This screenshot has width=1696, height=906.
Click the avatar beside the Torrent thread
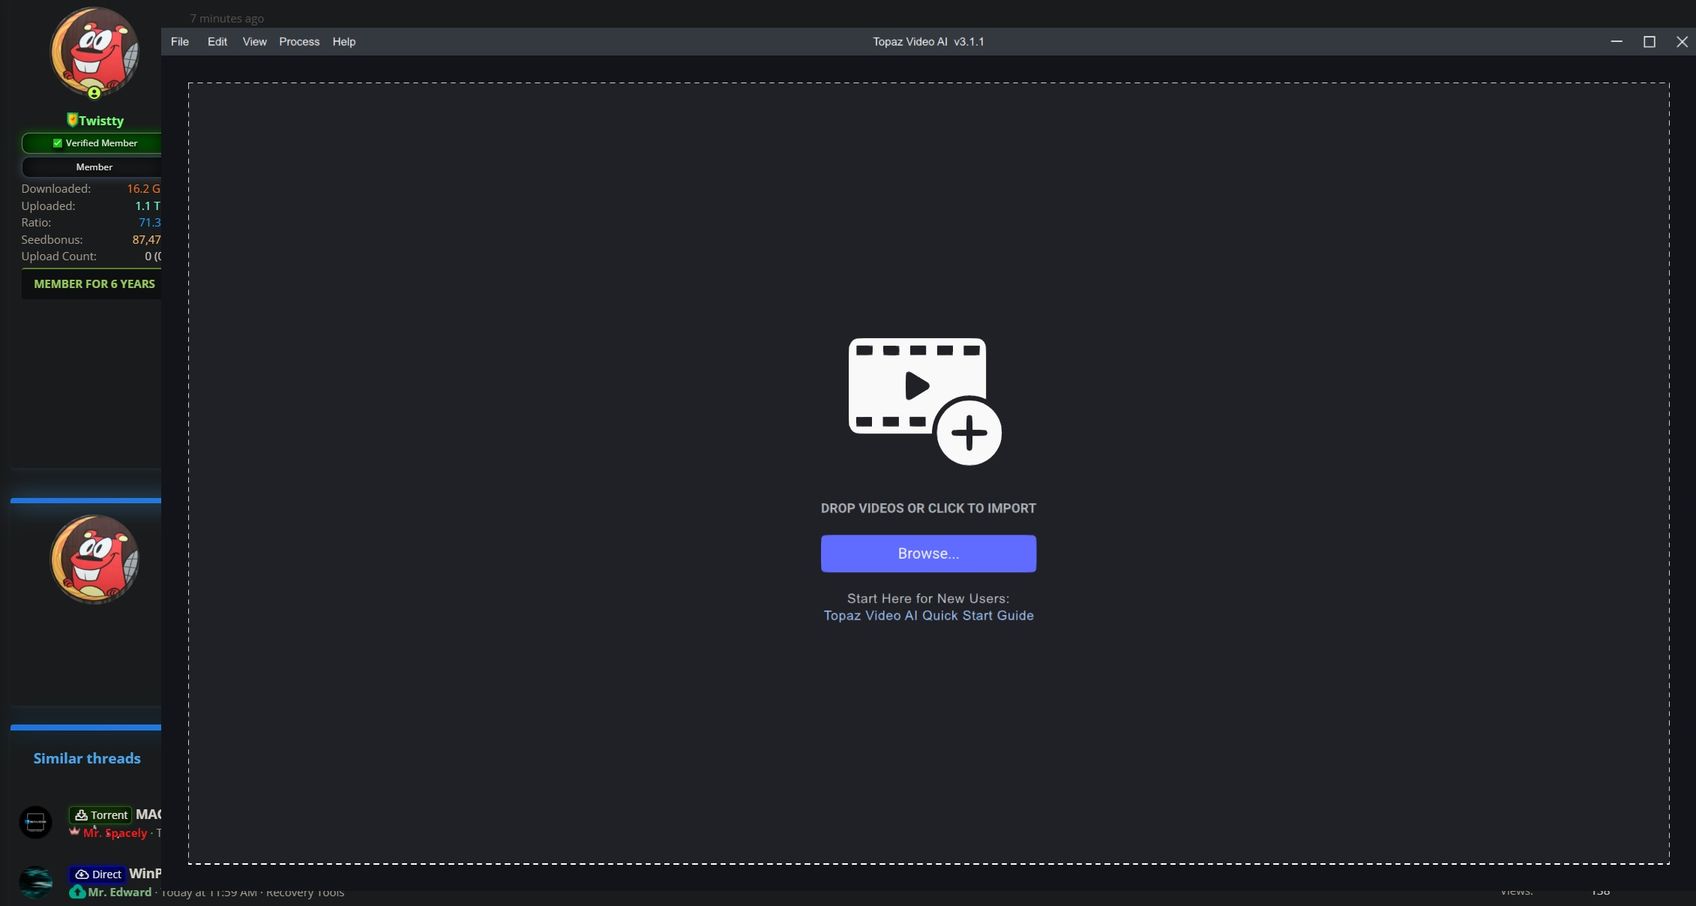tap(36, 822)
